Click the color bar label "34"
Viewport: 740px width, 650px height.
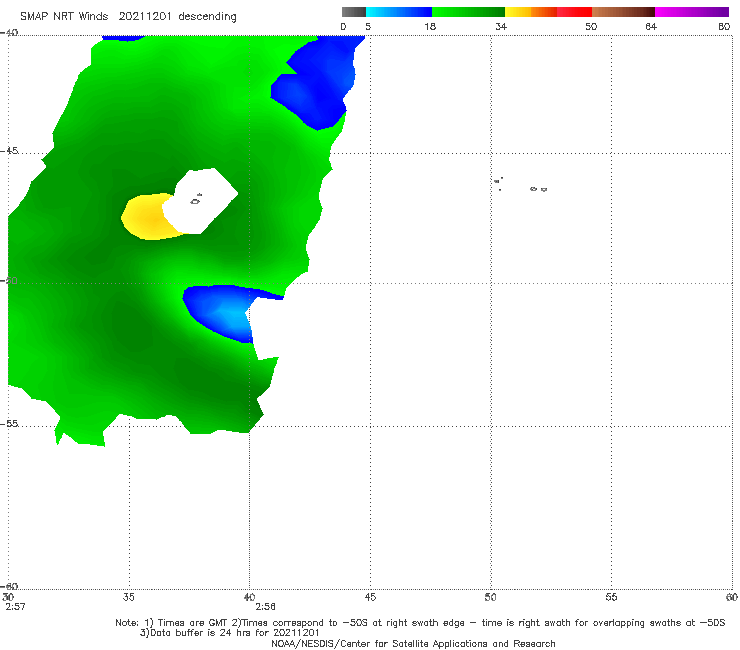(x=501, y=26)
